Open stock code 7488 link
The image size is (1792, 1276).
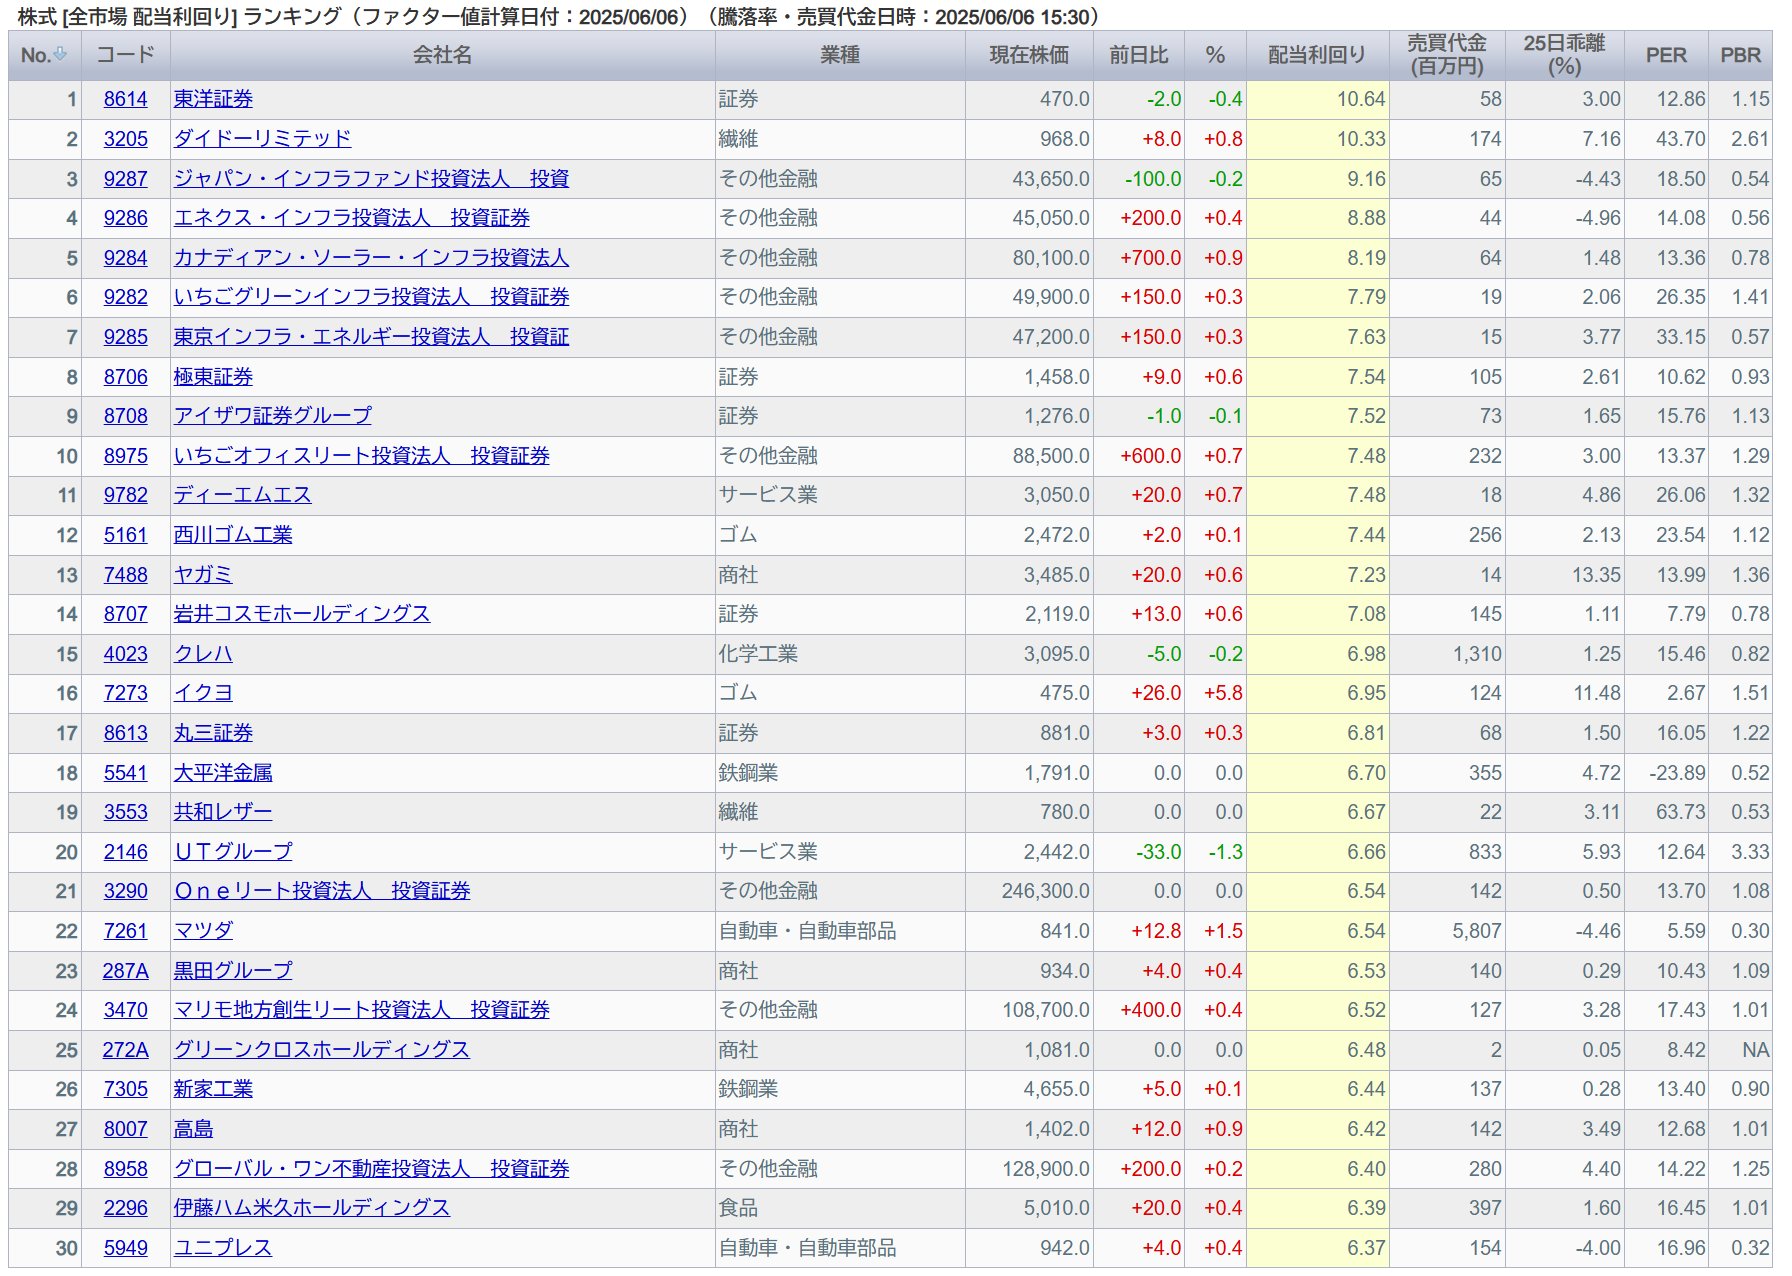(125, 574)
